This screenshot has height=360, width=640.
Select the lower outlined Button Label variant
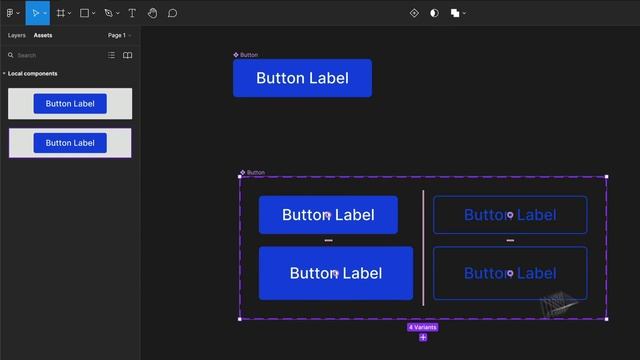coord(510,273)
